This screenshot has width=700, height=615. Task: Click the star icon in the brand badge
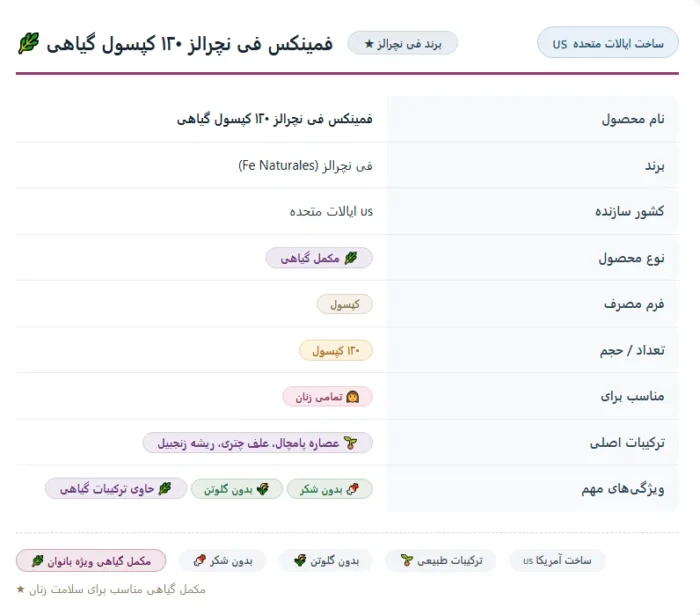[x=369, y=44]
